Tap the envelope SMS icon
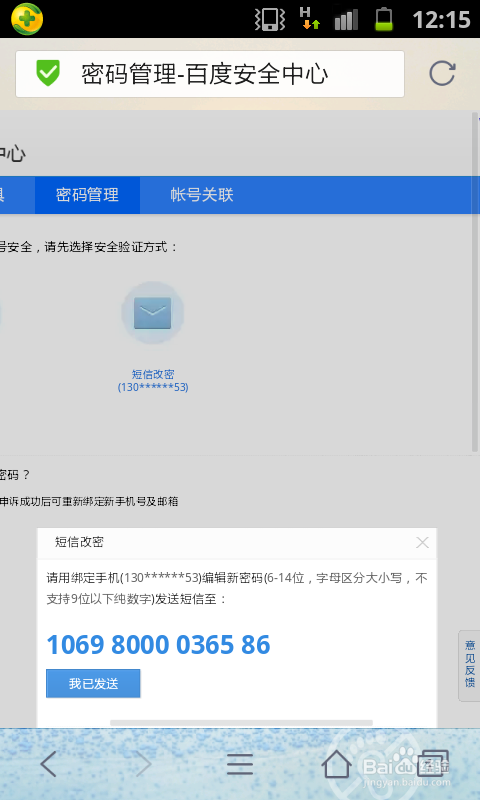 (153, 313)
